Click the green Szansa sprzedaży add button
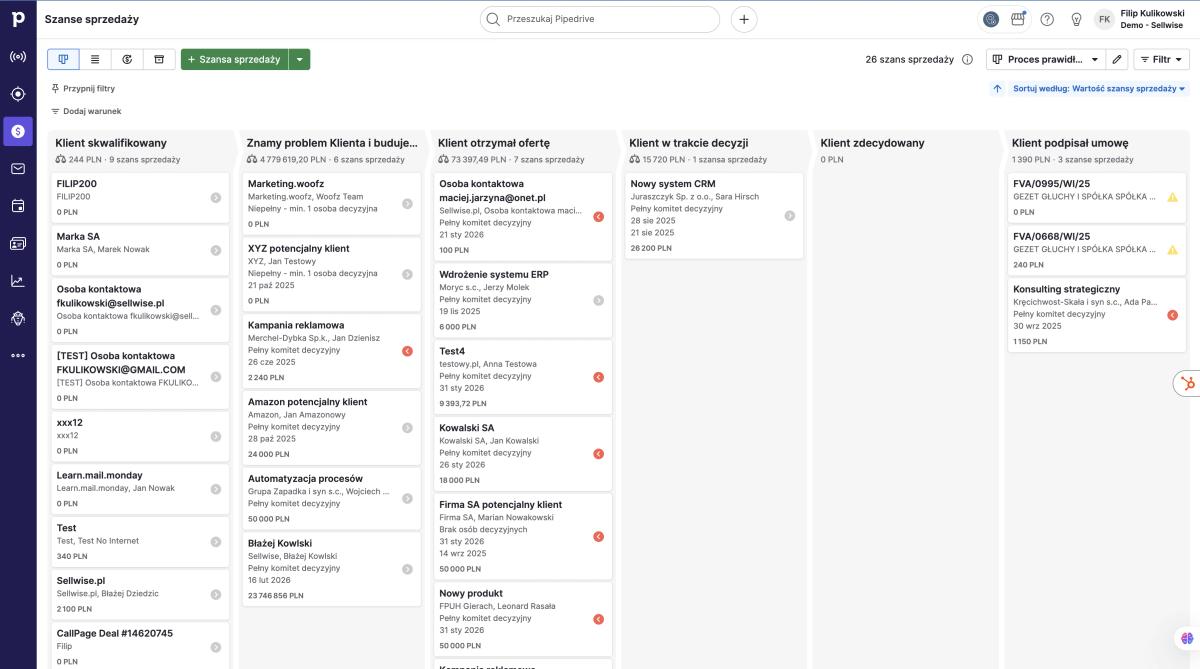This screenshot has width=1200, height=669. 235,60
